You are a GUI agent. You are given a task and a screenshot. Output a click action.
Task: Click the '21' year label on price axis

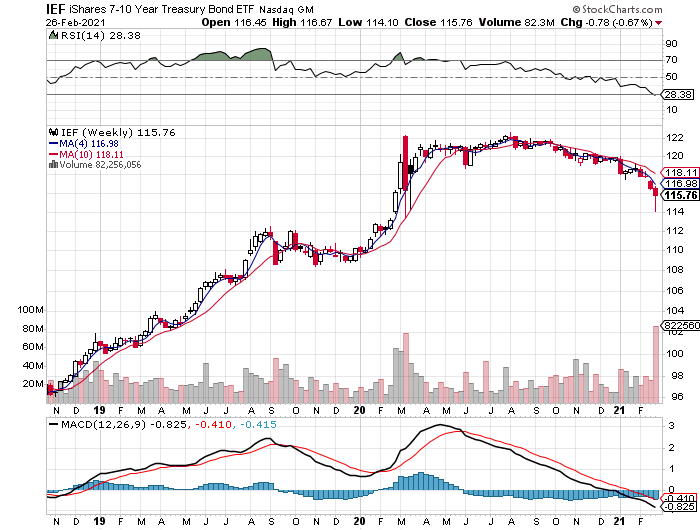[619, 410]
